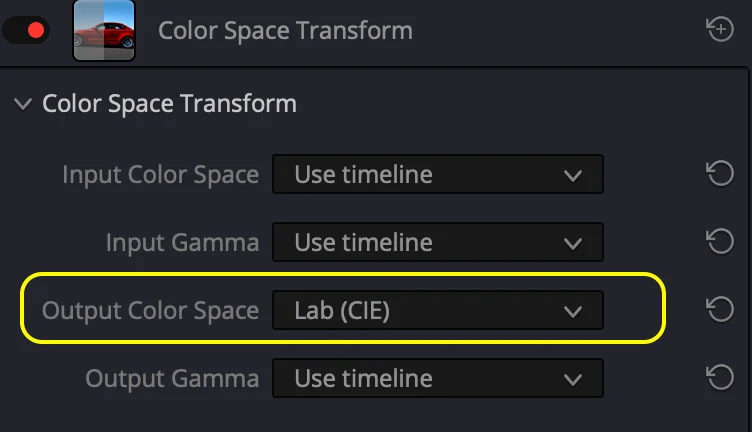Click the Output Color Space dropdown arrow
Viewport: 752px width, 432px height.
(573, 312)
